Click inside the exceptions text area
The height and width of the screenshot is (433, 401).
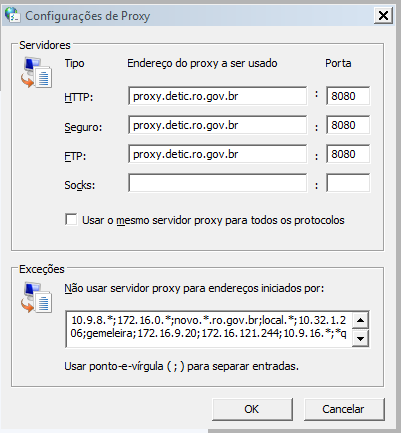209,329
